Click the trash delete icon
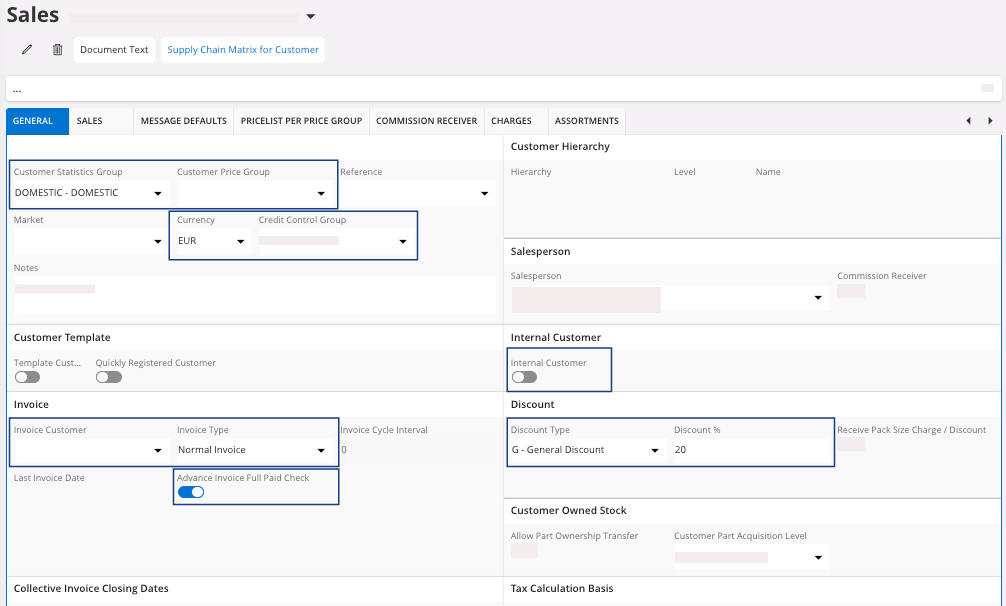 57,50
